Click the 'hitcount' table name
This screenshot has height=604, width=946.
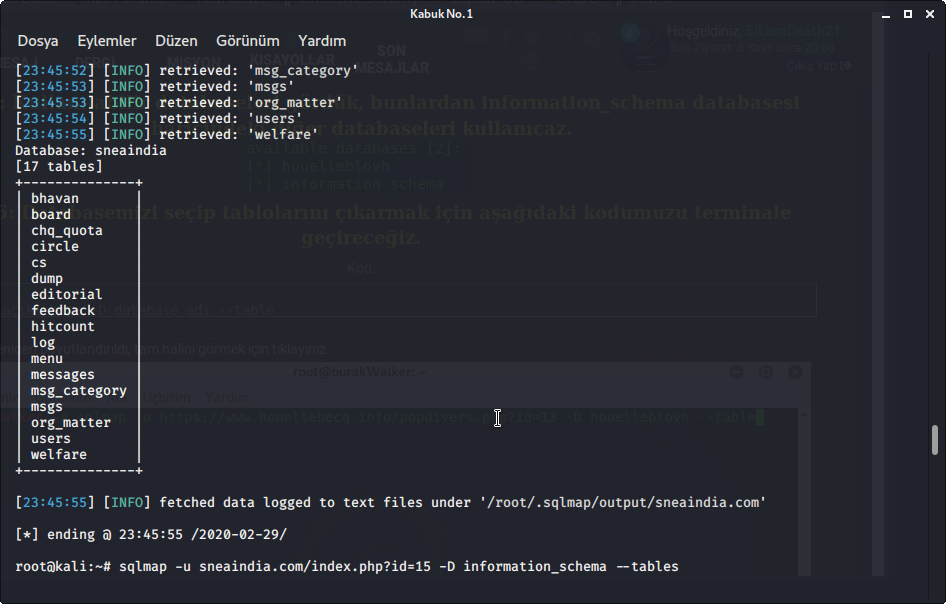pyautogui.click(x=63, y=326)
